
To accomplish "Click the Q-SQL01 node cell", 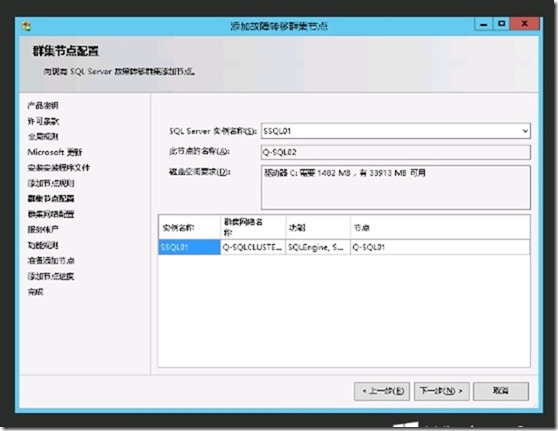I will tap(440, 247).
